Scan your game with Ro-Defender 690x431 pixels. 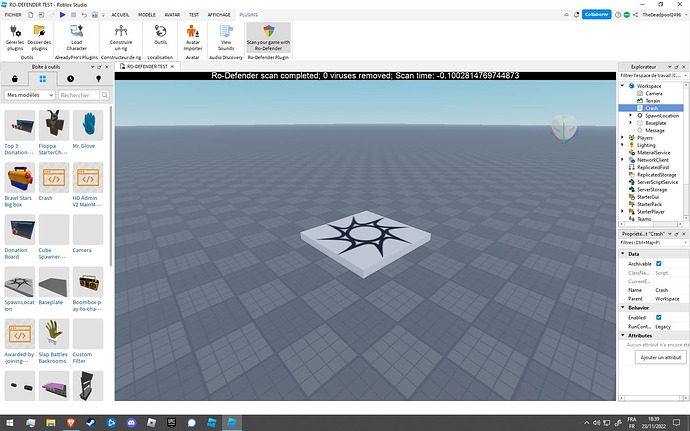[268, 38]
